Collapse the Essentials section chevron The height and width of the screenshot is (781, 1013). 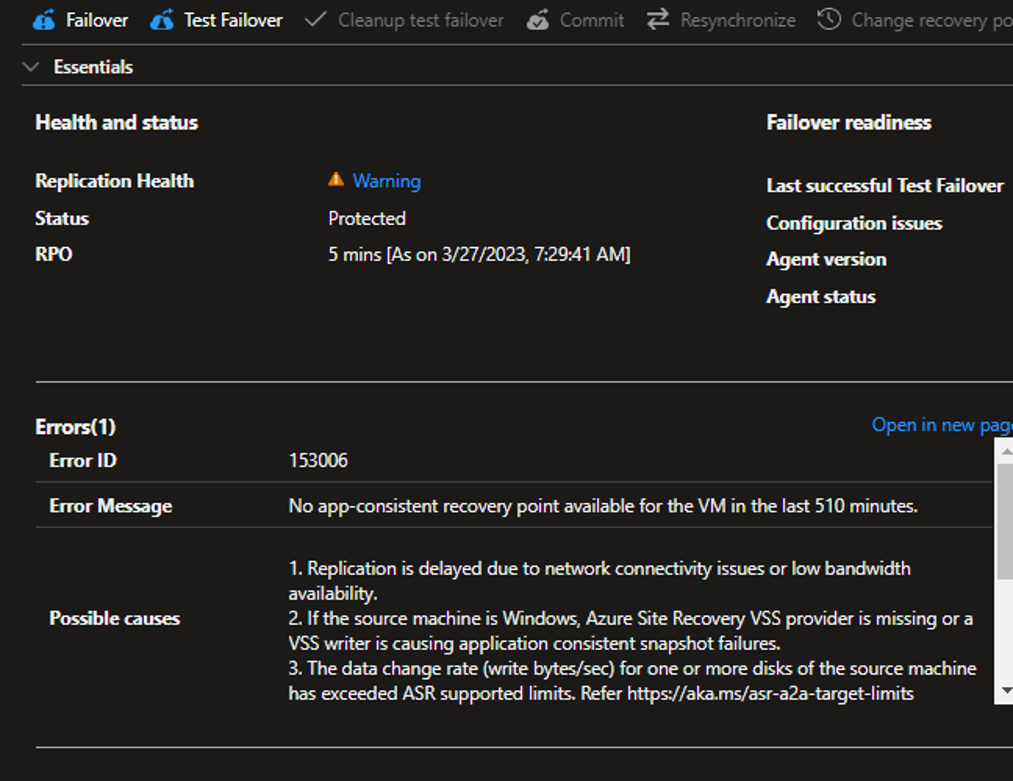[x=30, y=67]
